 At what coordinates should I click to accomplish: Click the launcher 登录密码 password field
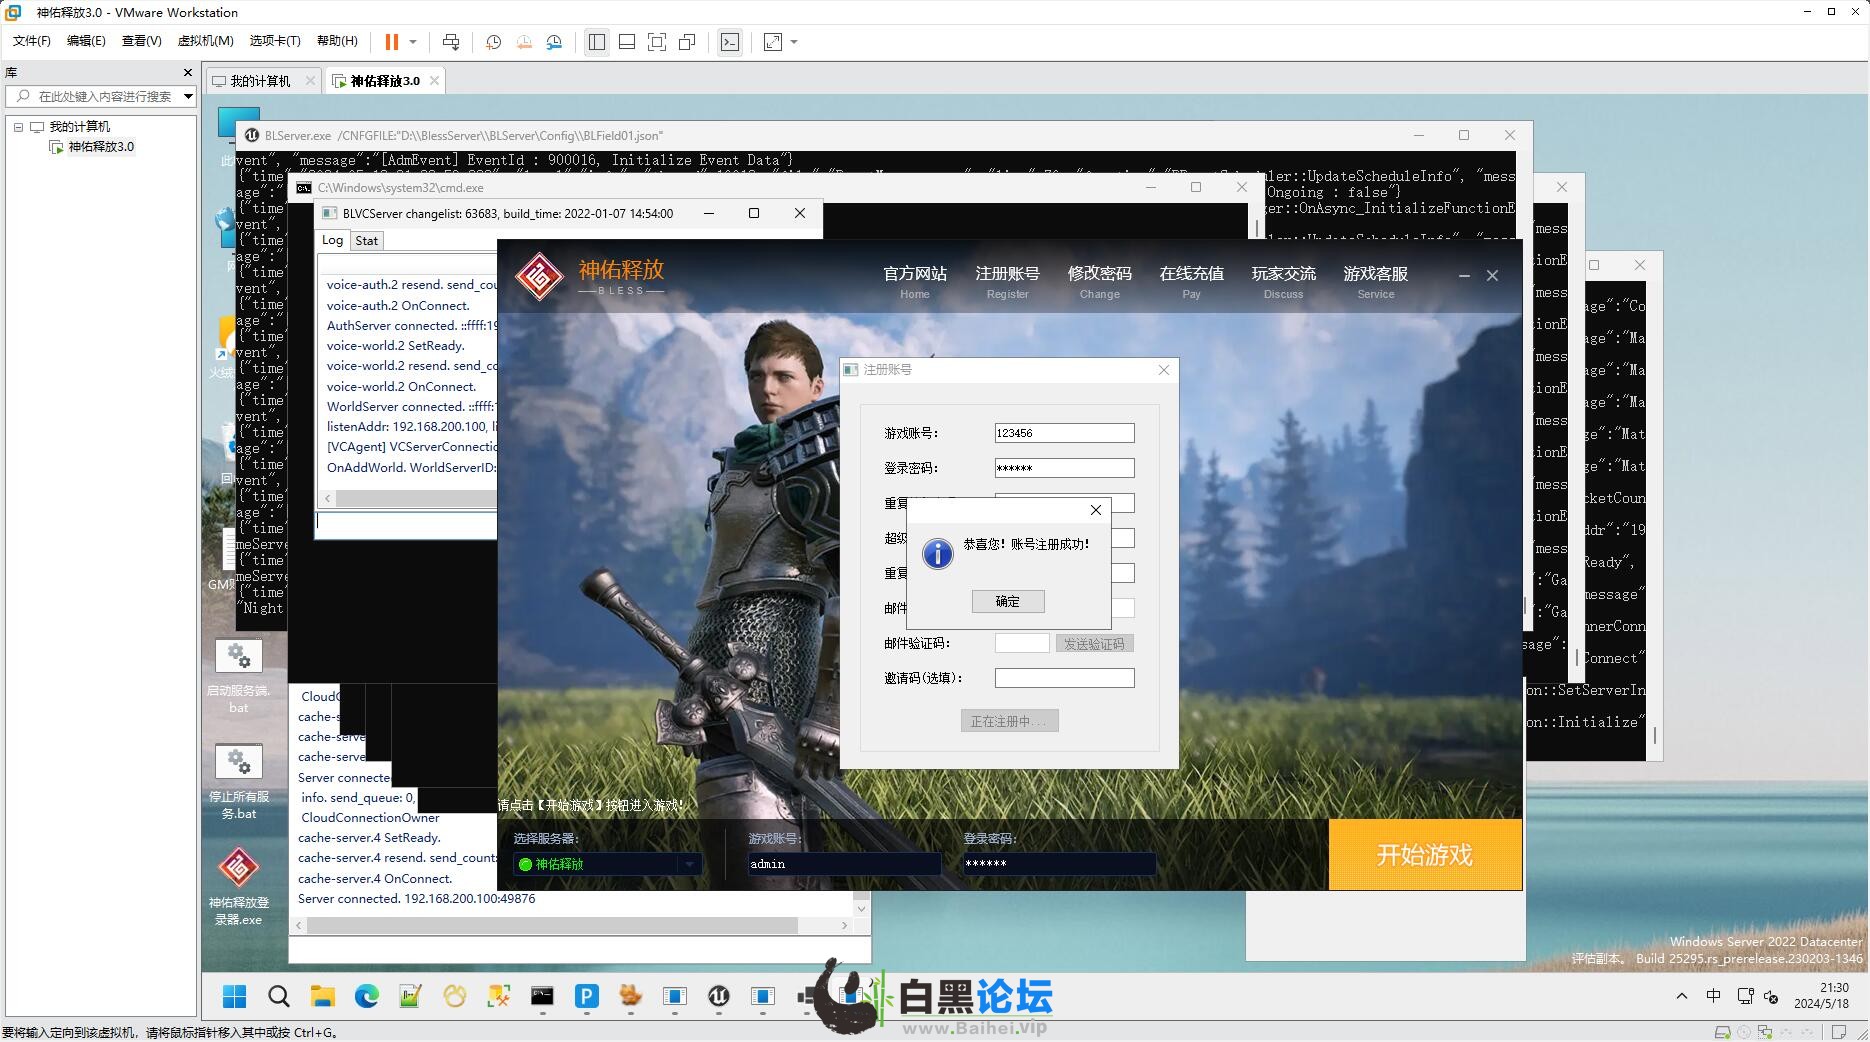pyautogui.click(x=1059, y=864)
